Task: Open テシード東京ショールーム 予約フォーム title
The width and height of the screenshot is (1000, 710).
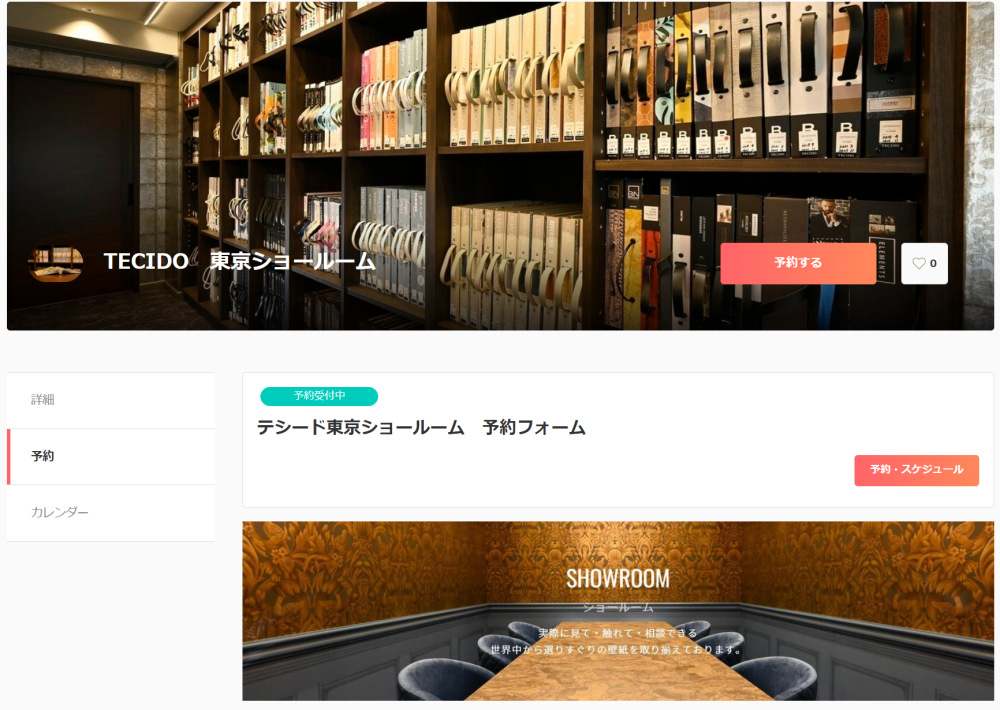Action: (421, 427)
